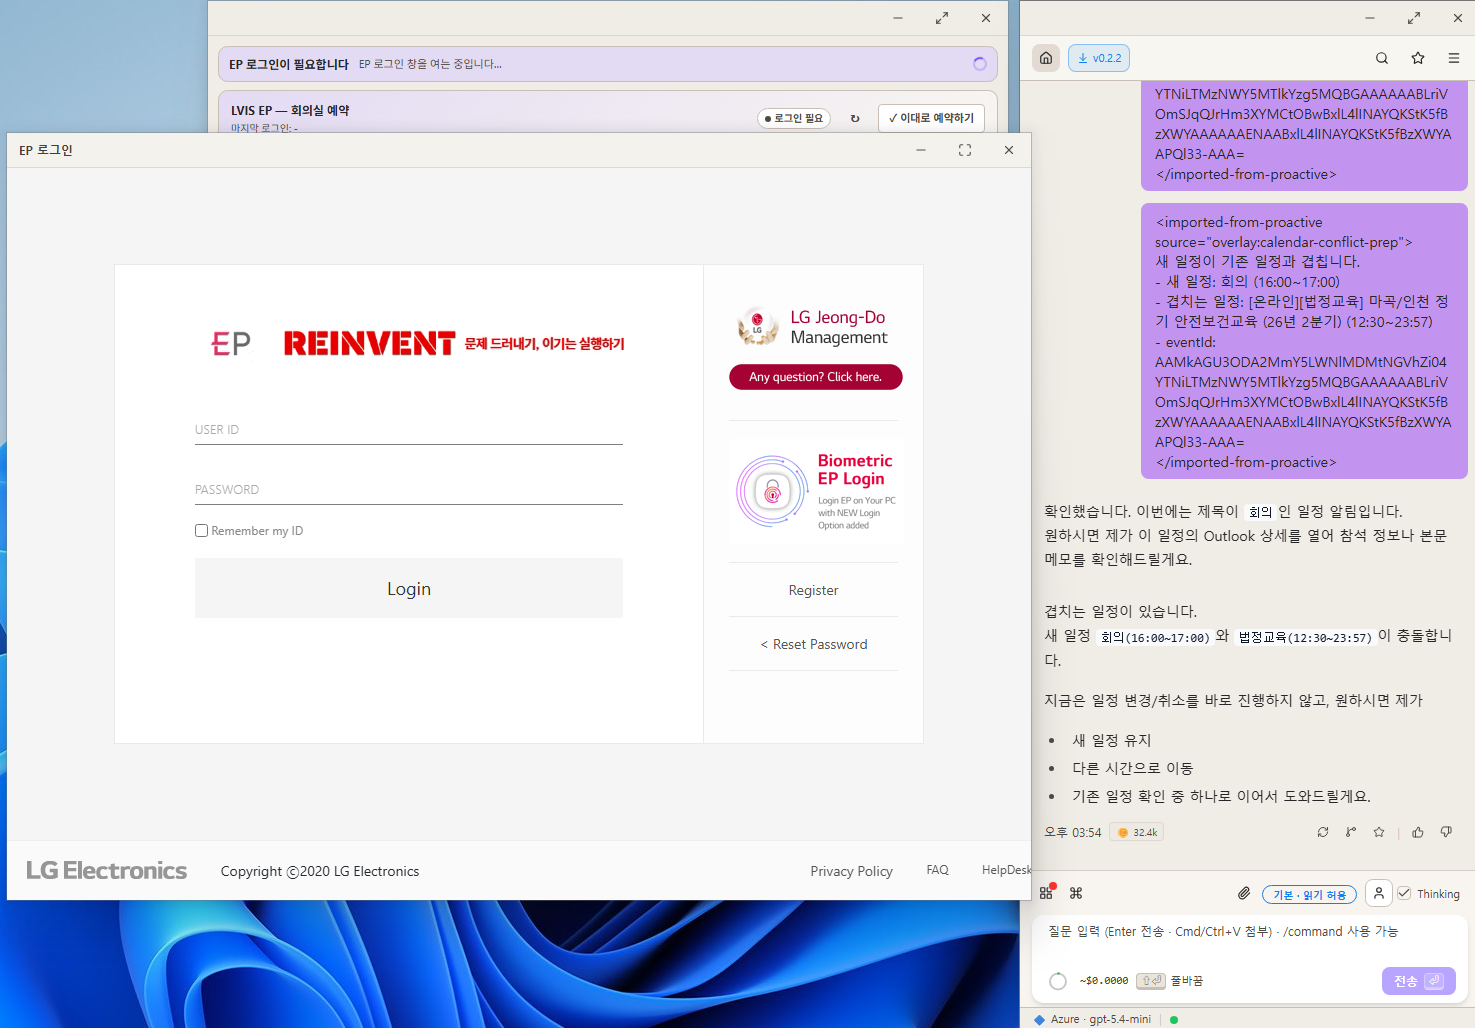This screenshot has height=1028, width=1475.
Task: Attach a file with the paperclip icon
Action: pyautogui.click(x=1244, y=893)
